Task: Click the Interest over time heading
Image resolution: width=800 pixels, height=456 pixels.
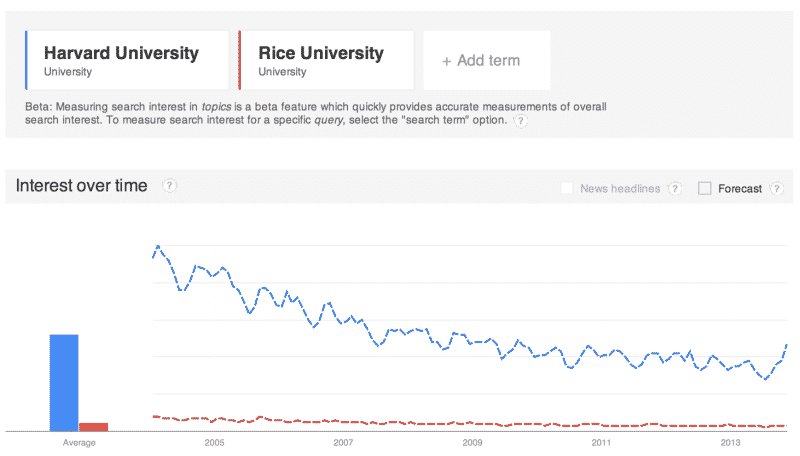Action: [82, 186]
